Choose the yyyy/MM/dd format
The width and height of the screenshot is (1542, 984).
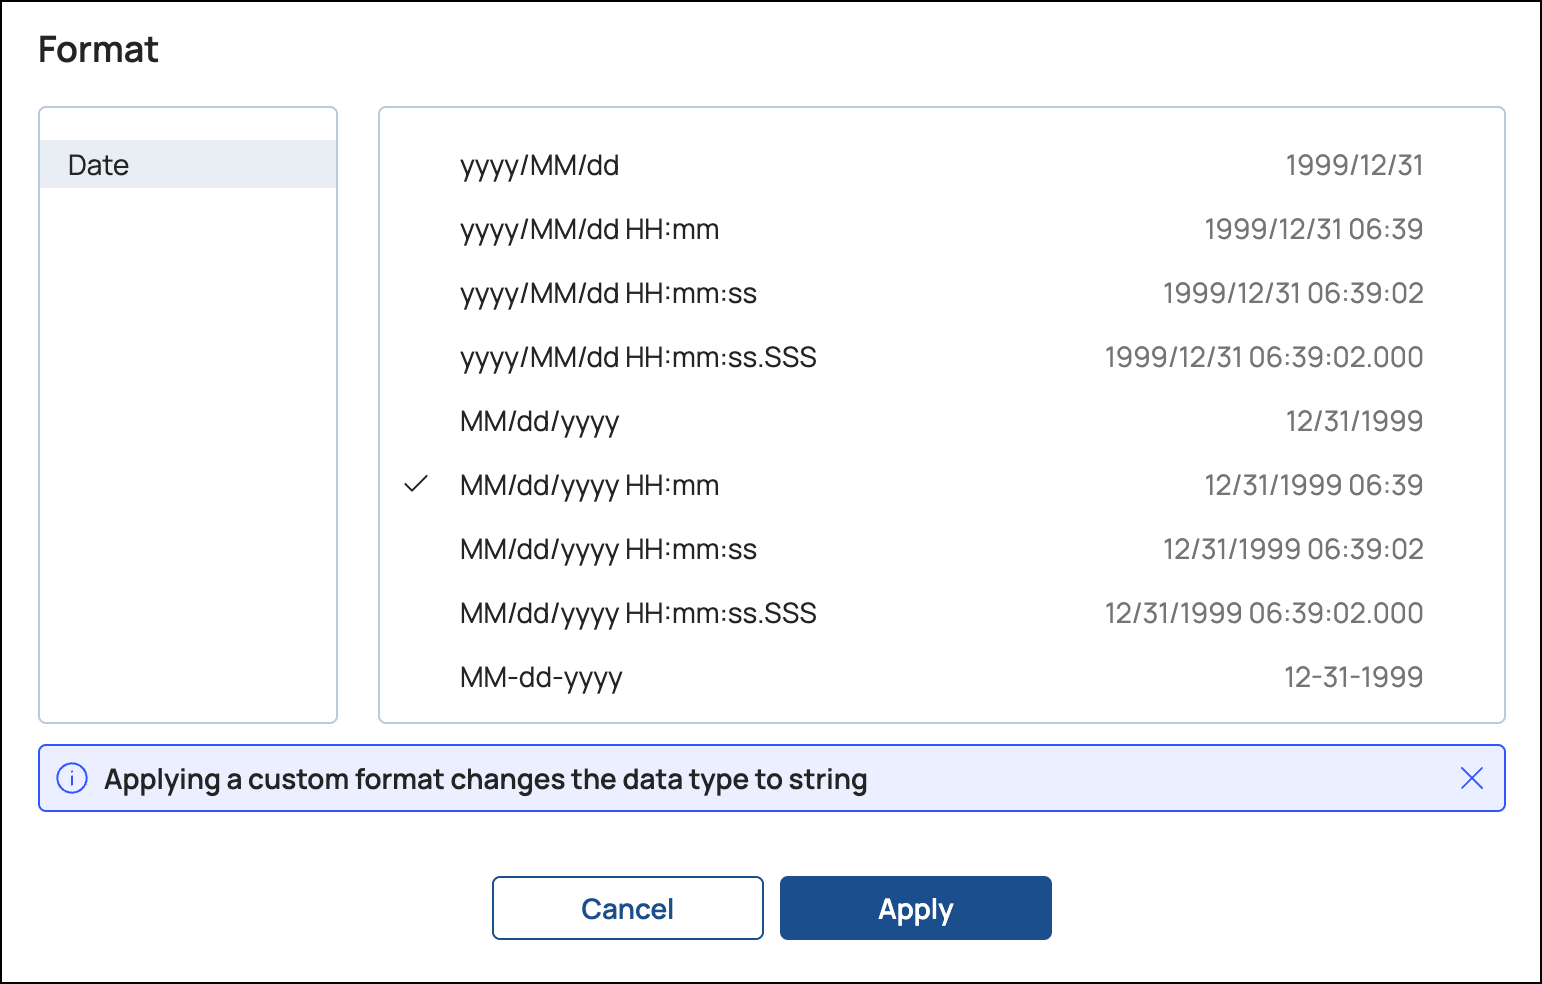(x=540, y=165)
